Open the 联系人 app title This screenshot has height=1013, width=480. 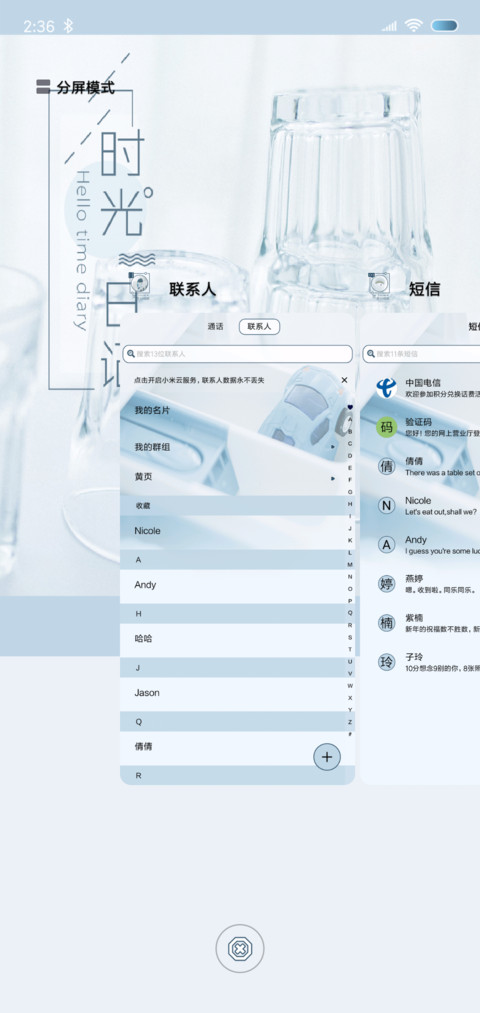(x=193, y=289)
